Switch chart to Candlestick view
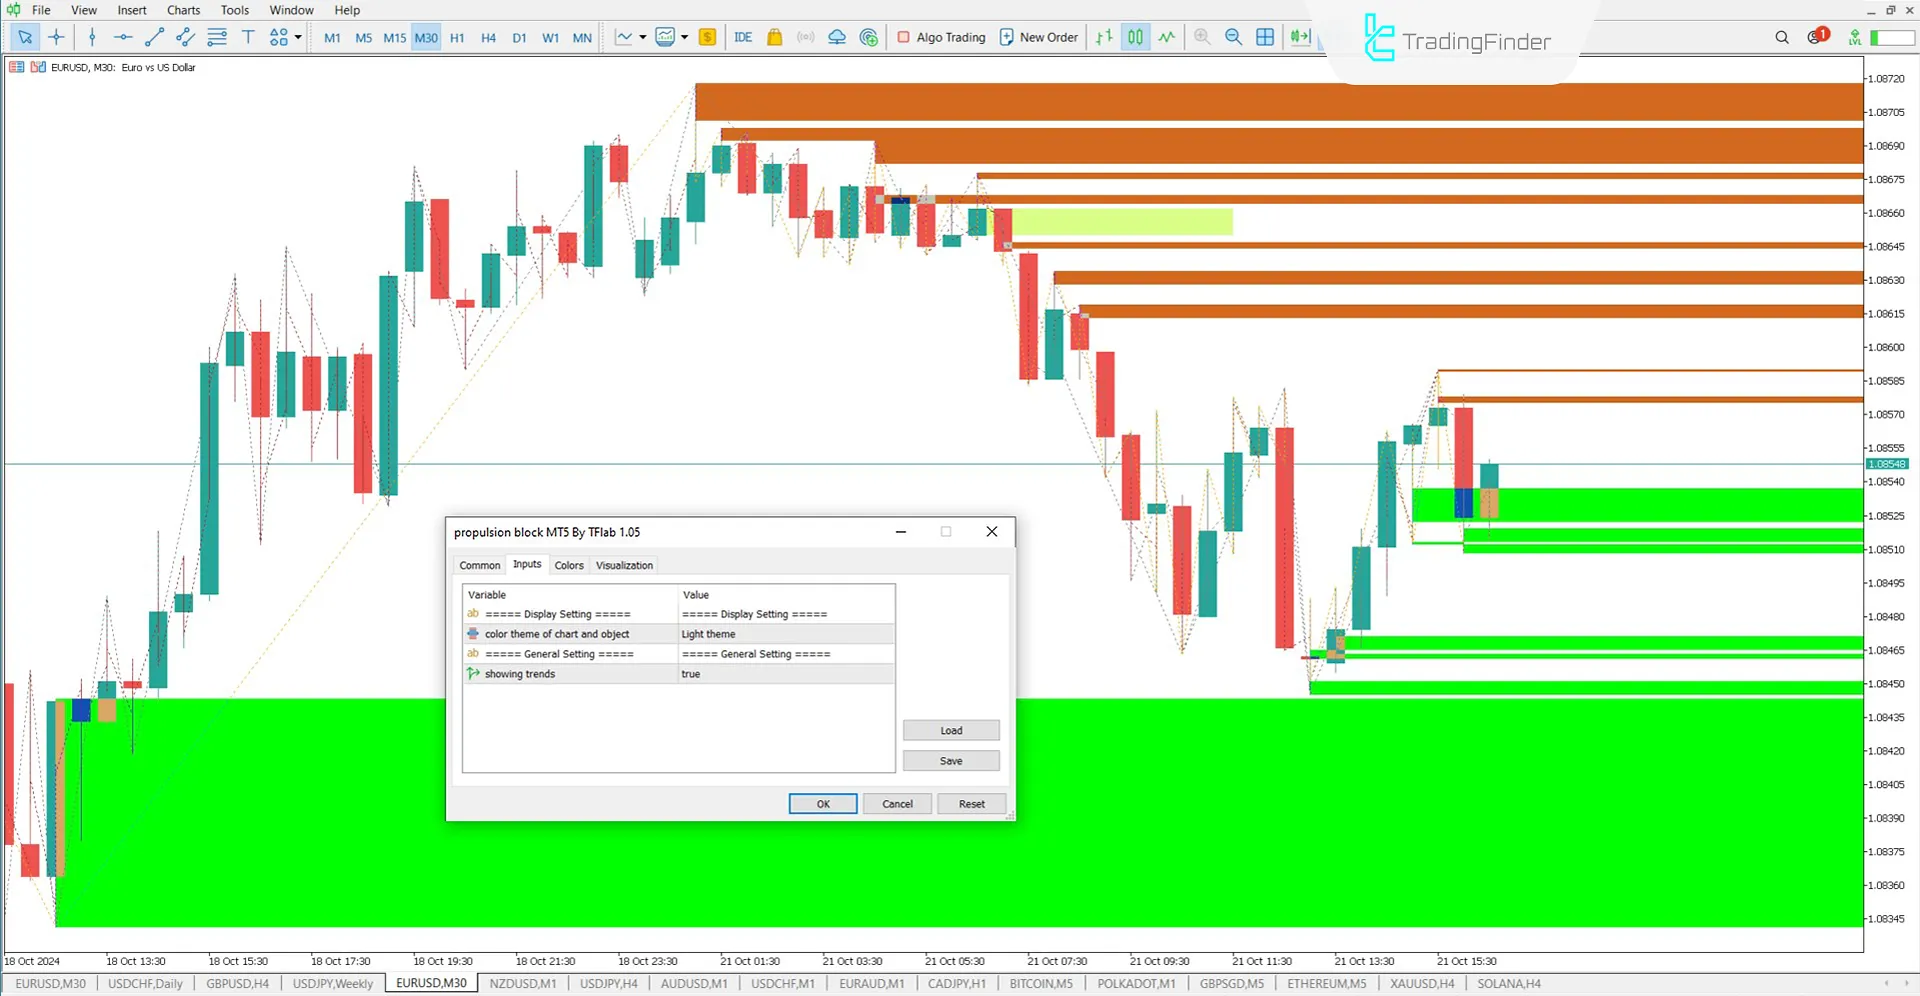 pyautogui.click(x=1135, y=37)
